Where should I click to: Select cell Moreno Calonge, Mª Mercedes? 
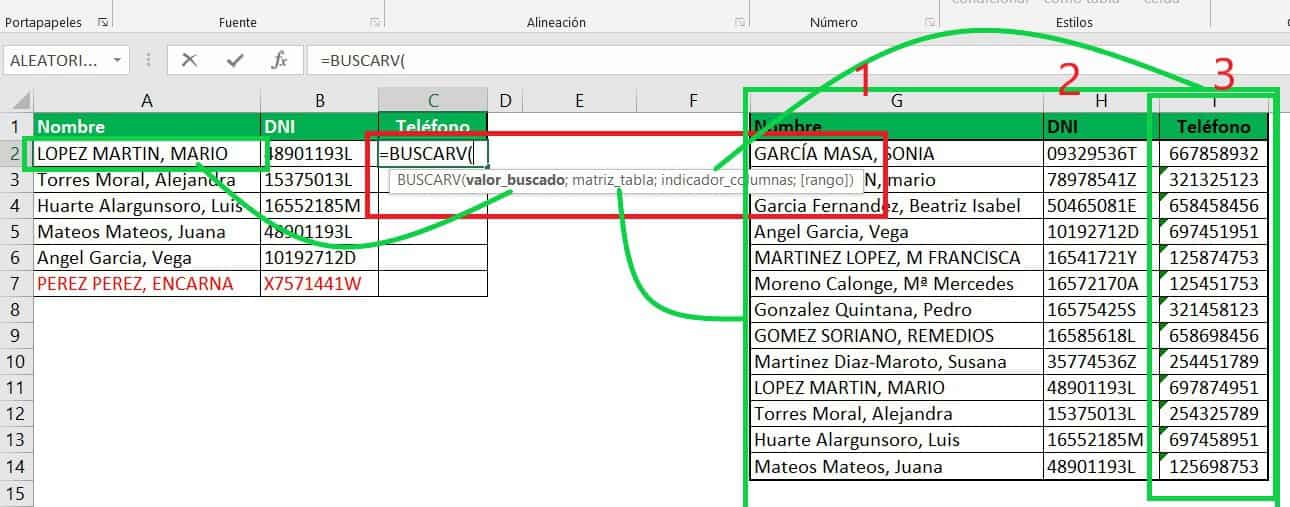896,283
